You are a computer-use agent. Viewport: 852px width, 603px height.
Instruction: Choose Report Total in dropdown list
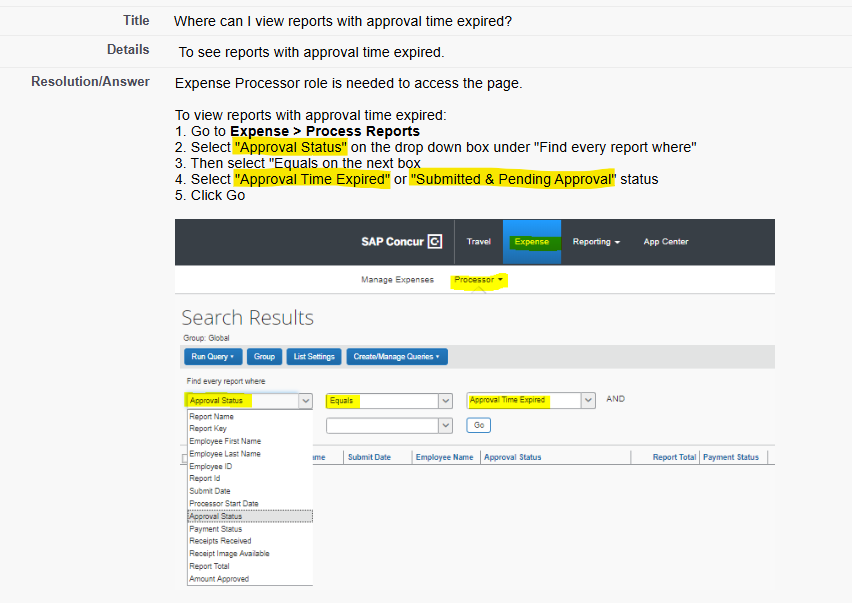[x=250, y=566]
